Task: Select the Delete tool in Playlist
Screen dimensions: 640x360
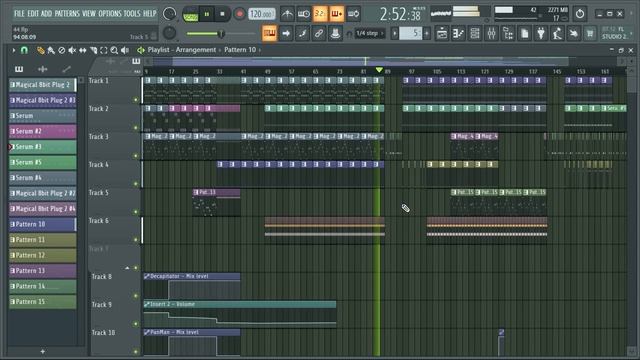Action: click(x=62, y=50)
